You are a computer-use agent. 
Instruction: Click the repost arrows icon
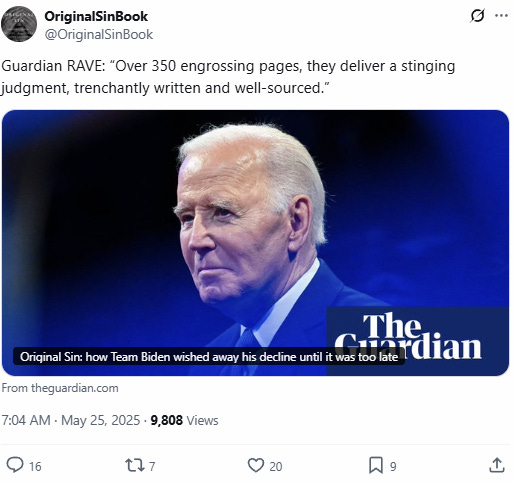[x=135, y=465]
